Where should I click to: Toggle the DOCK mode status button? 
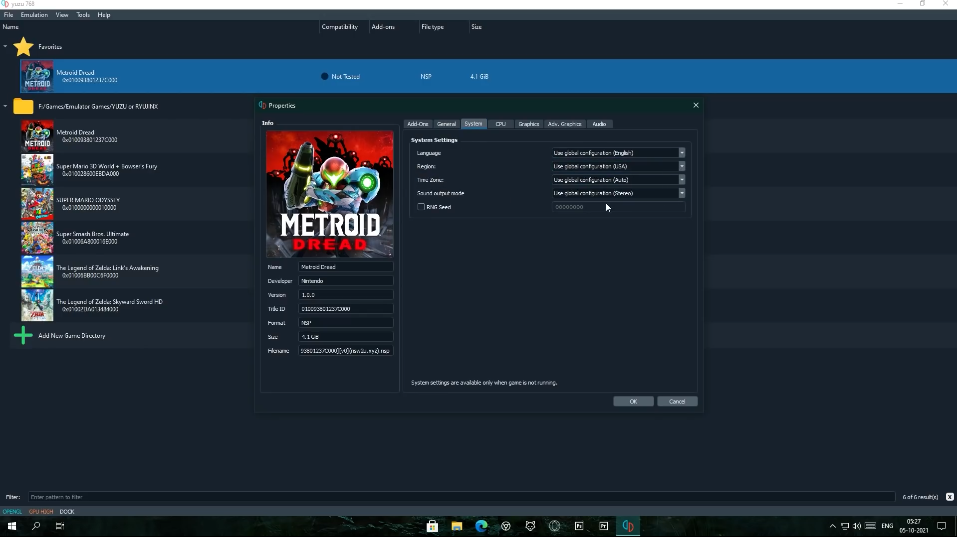point(67,511)
